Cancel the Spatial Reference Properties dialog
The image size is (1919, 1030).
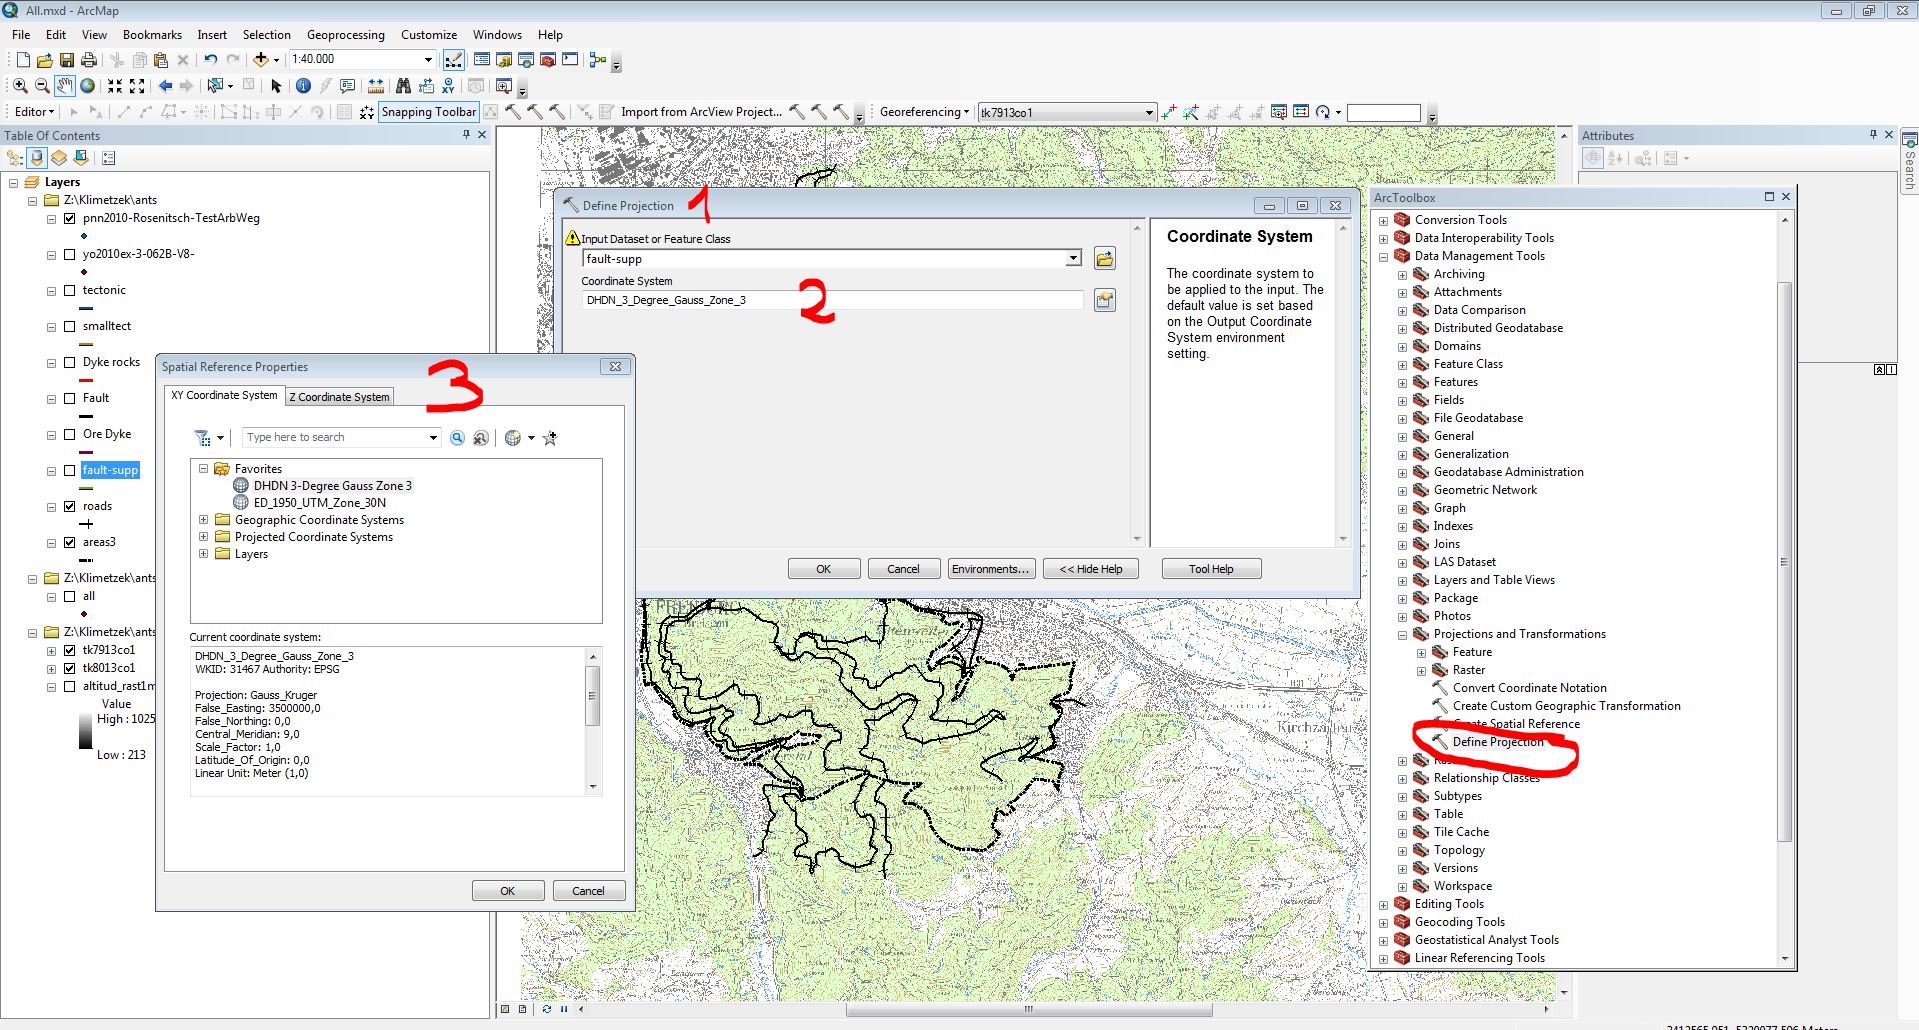[588, 891]
